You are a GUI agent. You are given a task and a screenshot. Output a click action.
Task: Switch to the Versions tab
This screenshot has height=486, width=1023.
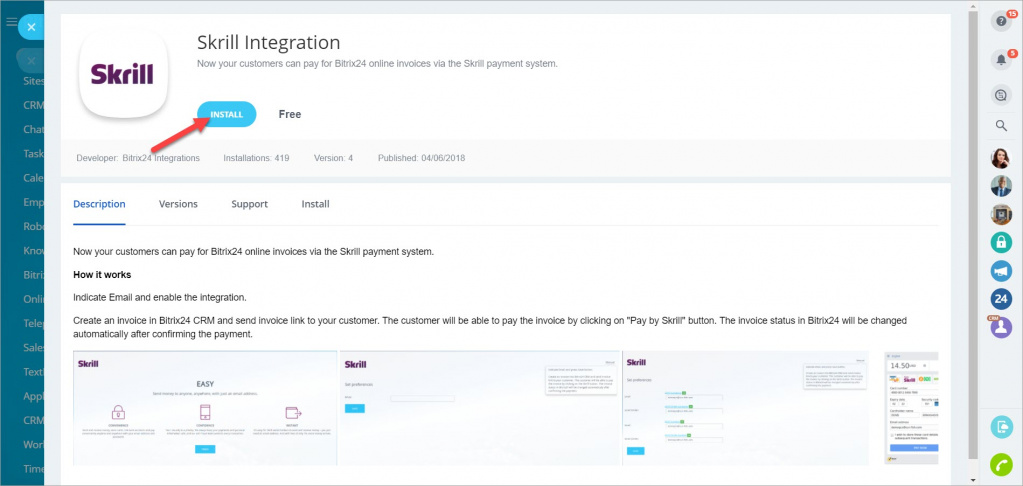(178, 204)
